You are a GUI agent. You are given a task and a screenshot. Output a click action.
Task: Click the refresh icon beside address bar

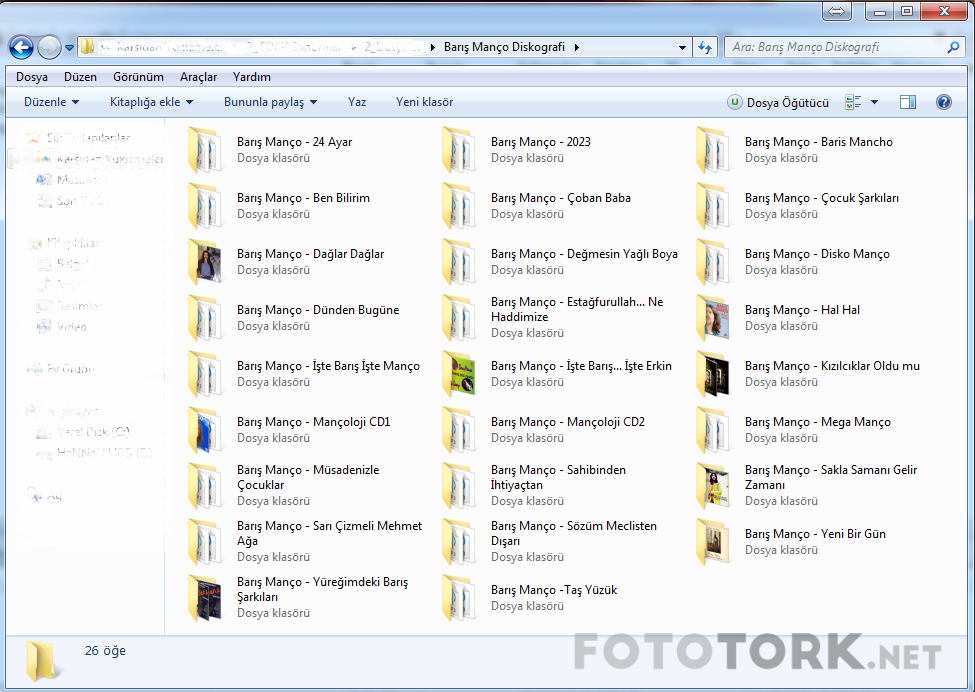coord(705,47)
